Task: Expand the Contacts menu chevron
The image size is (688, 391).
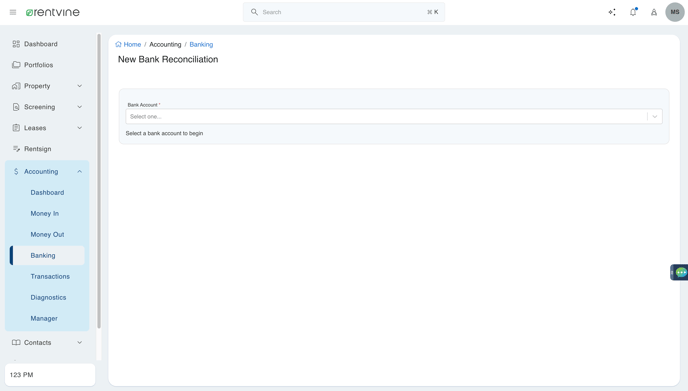Action: (79, 343)
